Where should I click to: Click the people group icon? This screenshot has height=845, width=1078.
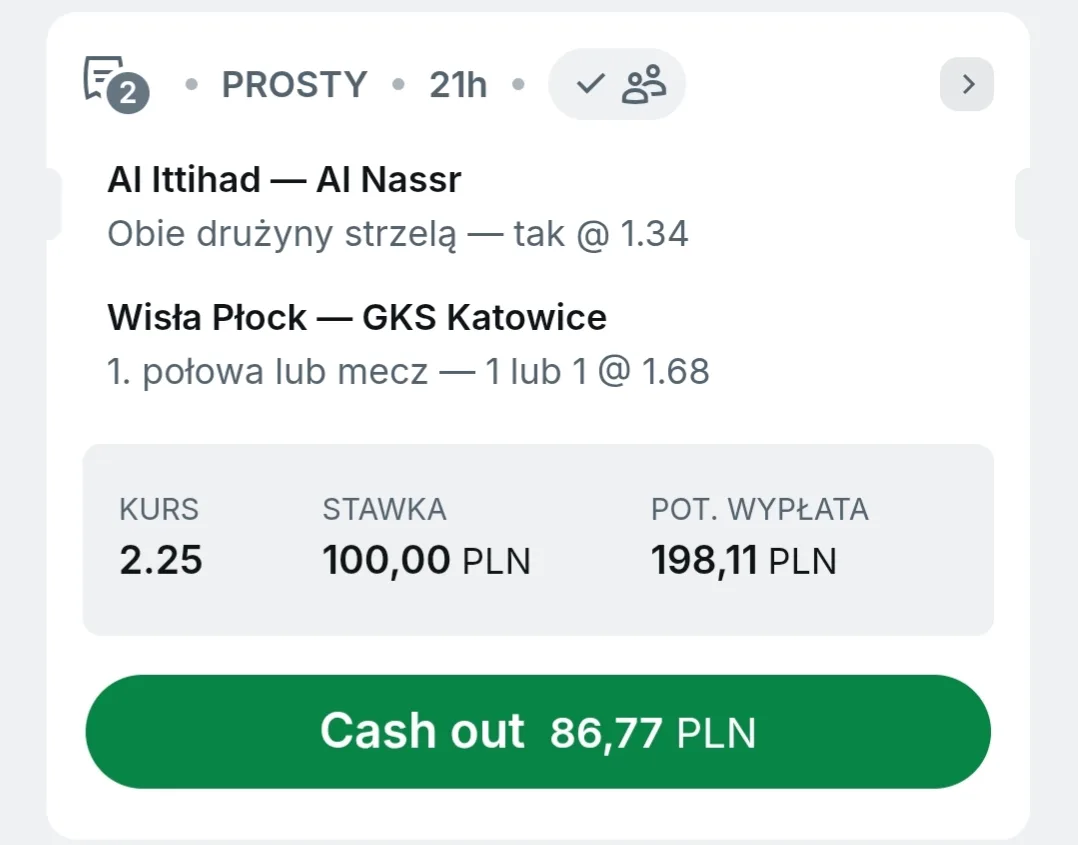click(643, 85)
